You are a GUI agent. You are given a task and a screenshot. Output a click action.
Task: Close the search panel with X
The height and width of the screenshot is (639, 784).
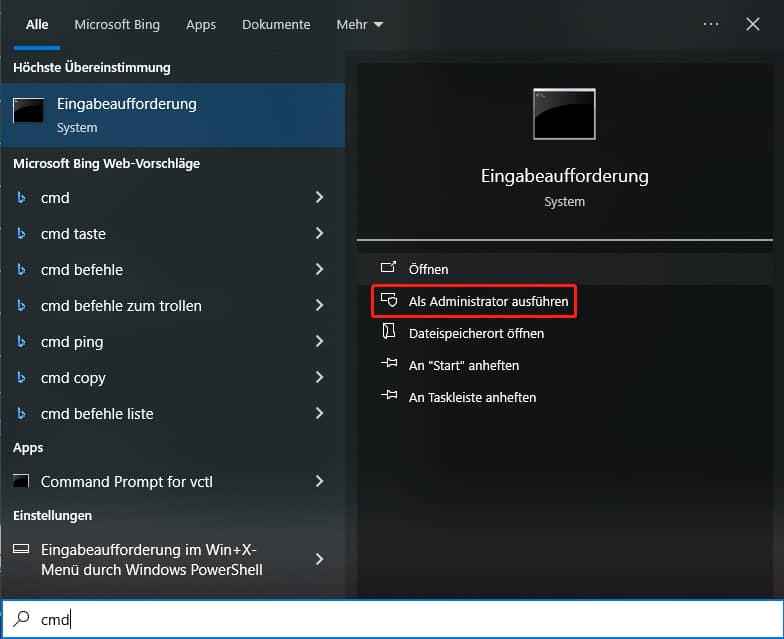(x=752, y=24)
